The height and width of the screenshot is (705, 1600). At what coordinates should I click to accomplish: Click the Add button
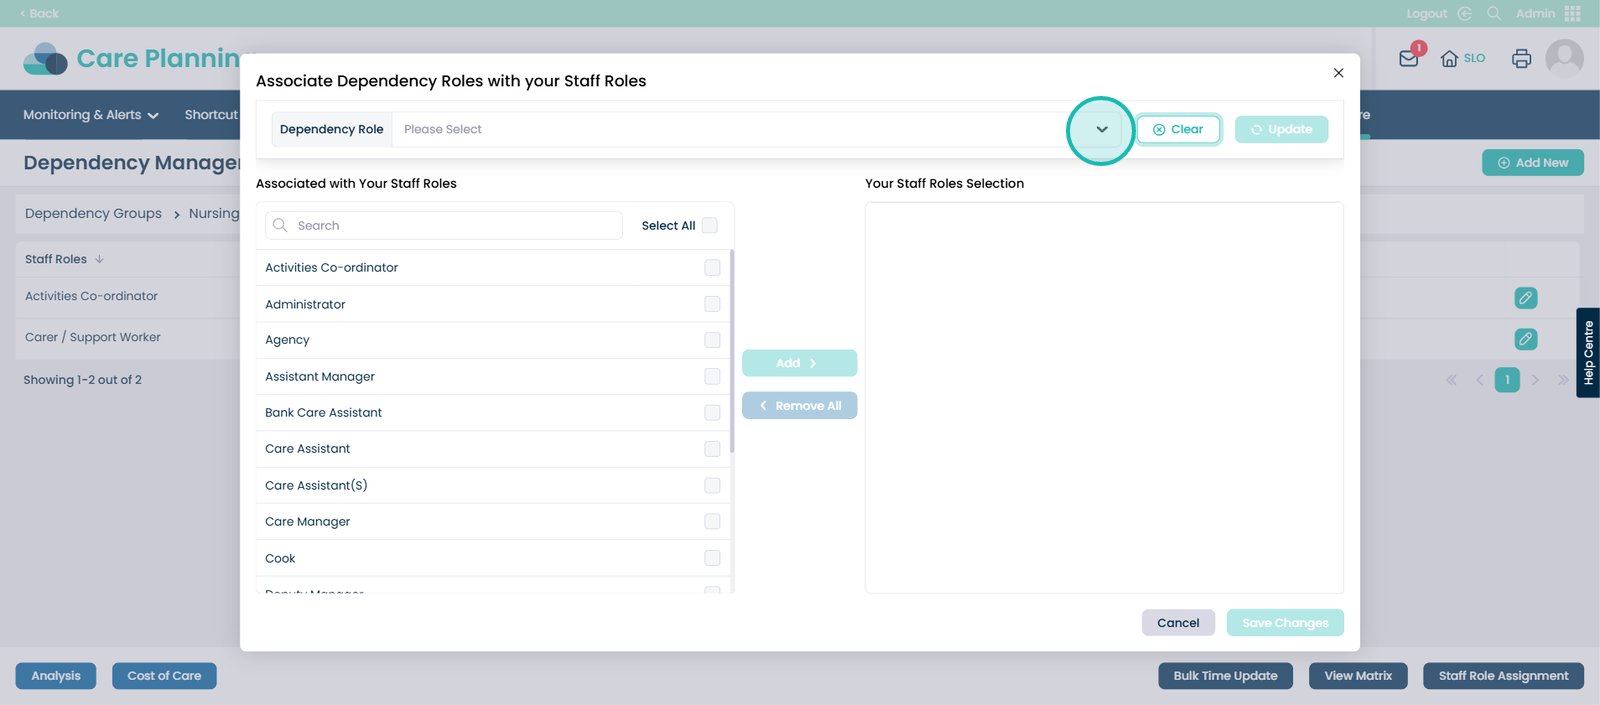point(799,363)
